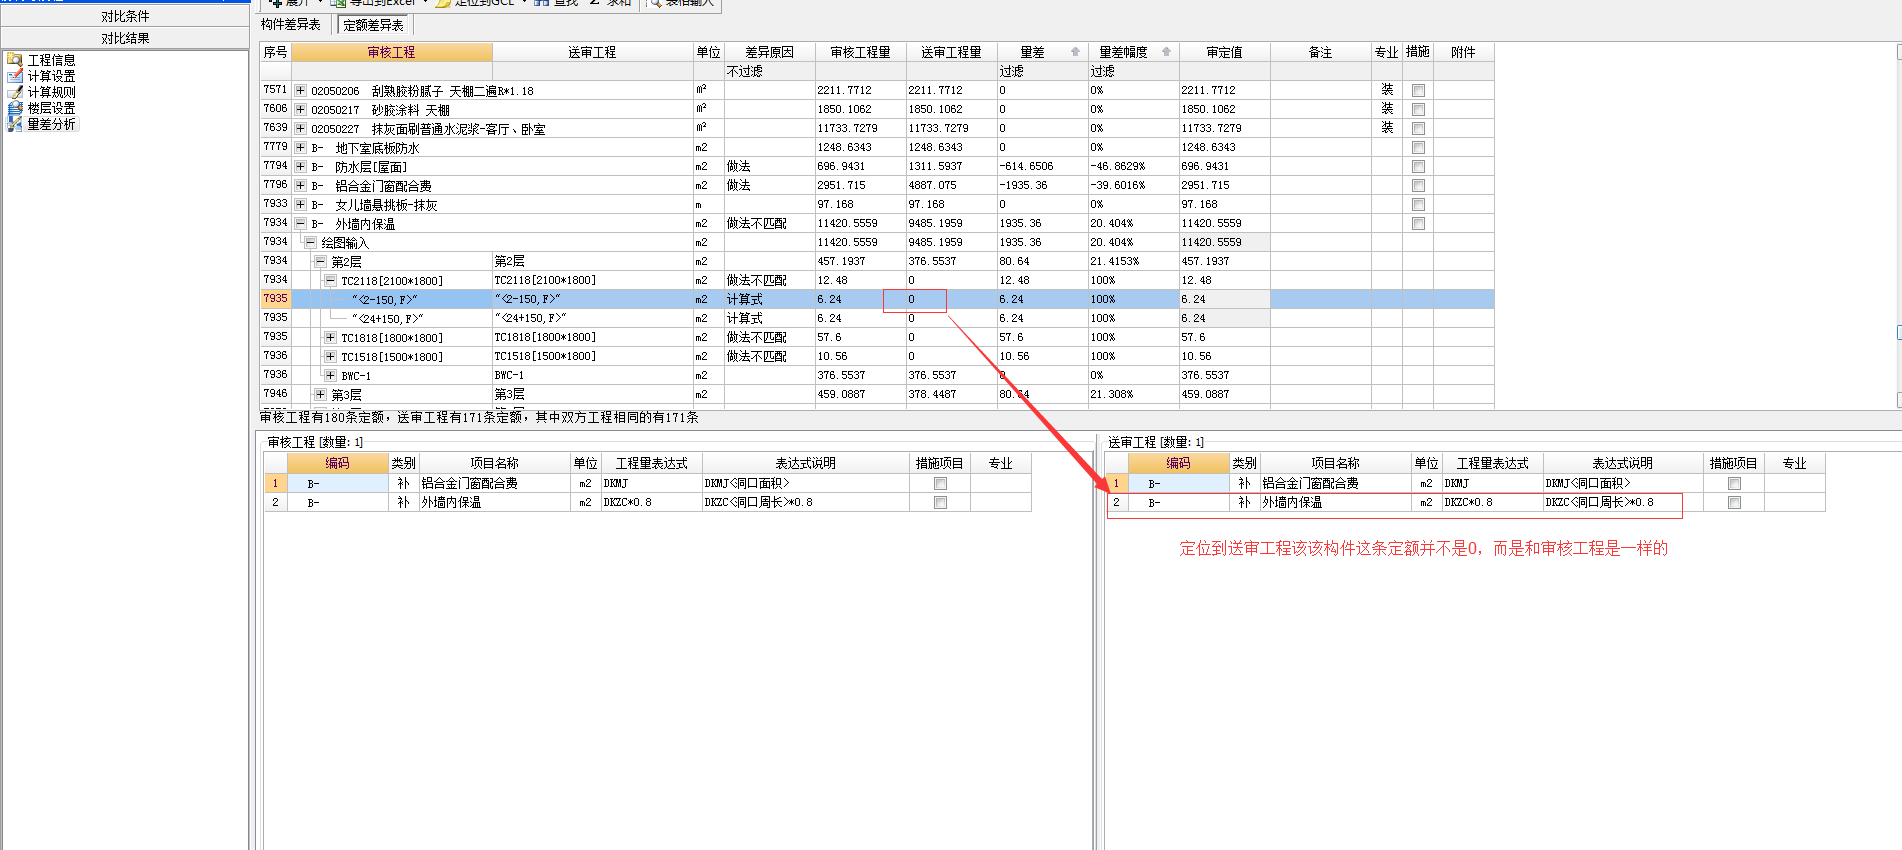Expand the TC1818[1800*1800] node

click(330, 337)
